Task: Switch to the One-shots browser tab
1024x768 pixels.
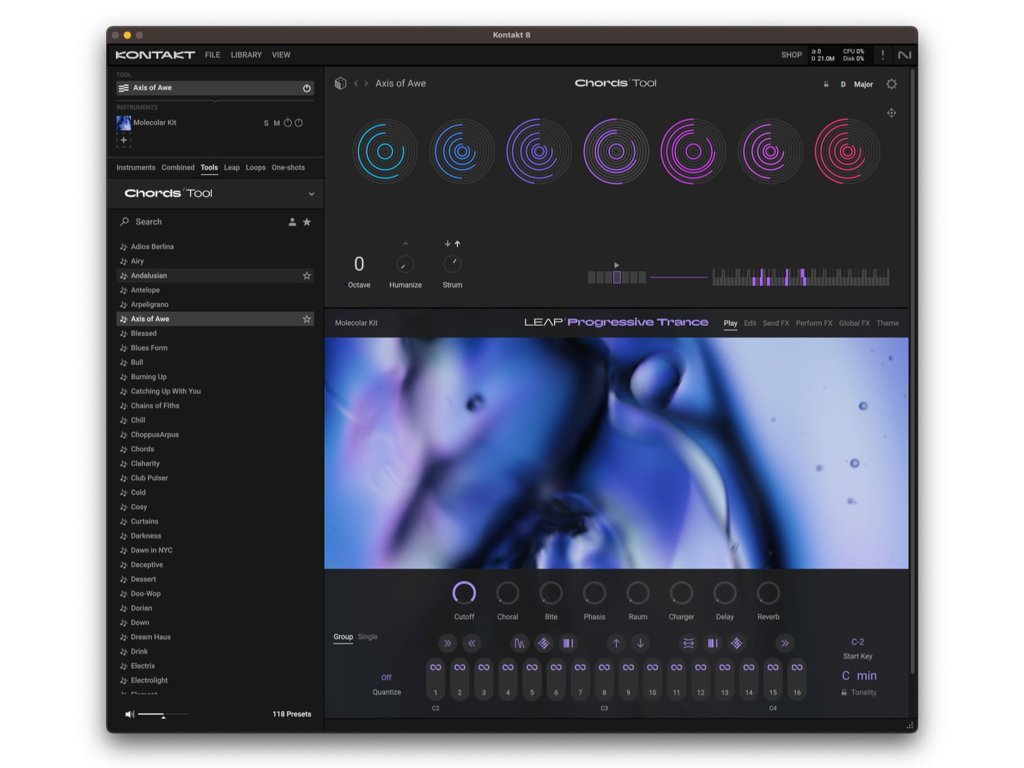Action: tap(288, 167)
